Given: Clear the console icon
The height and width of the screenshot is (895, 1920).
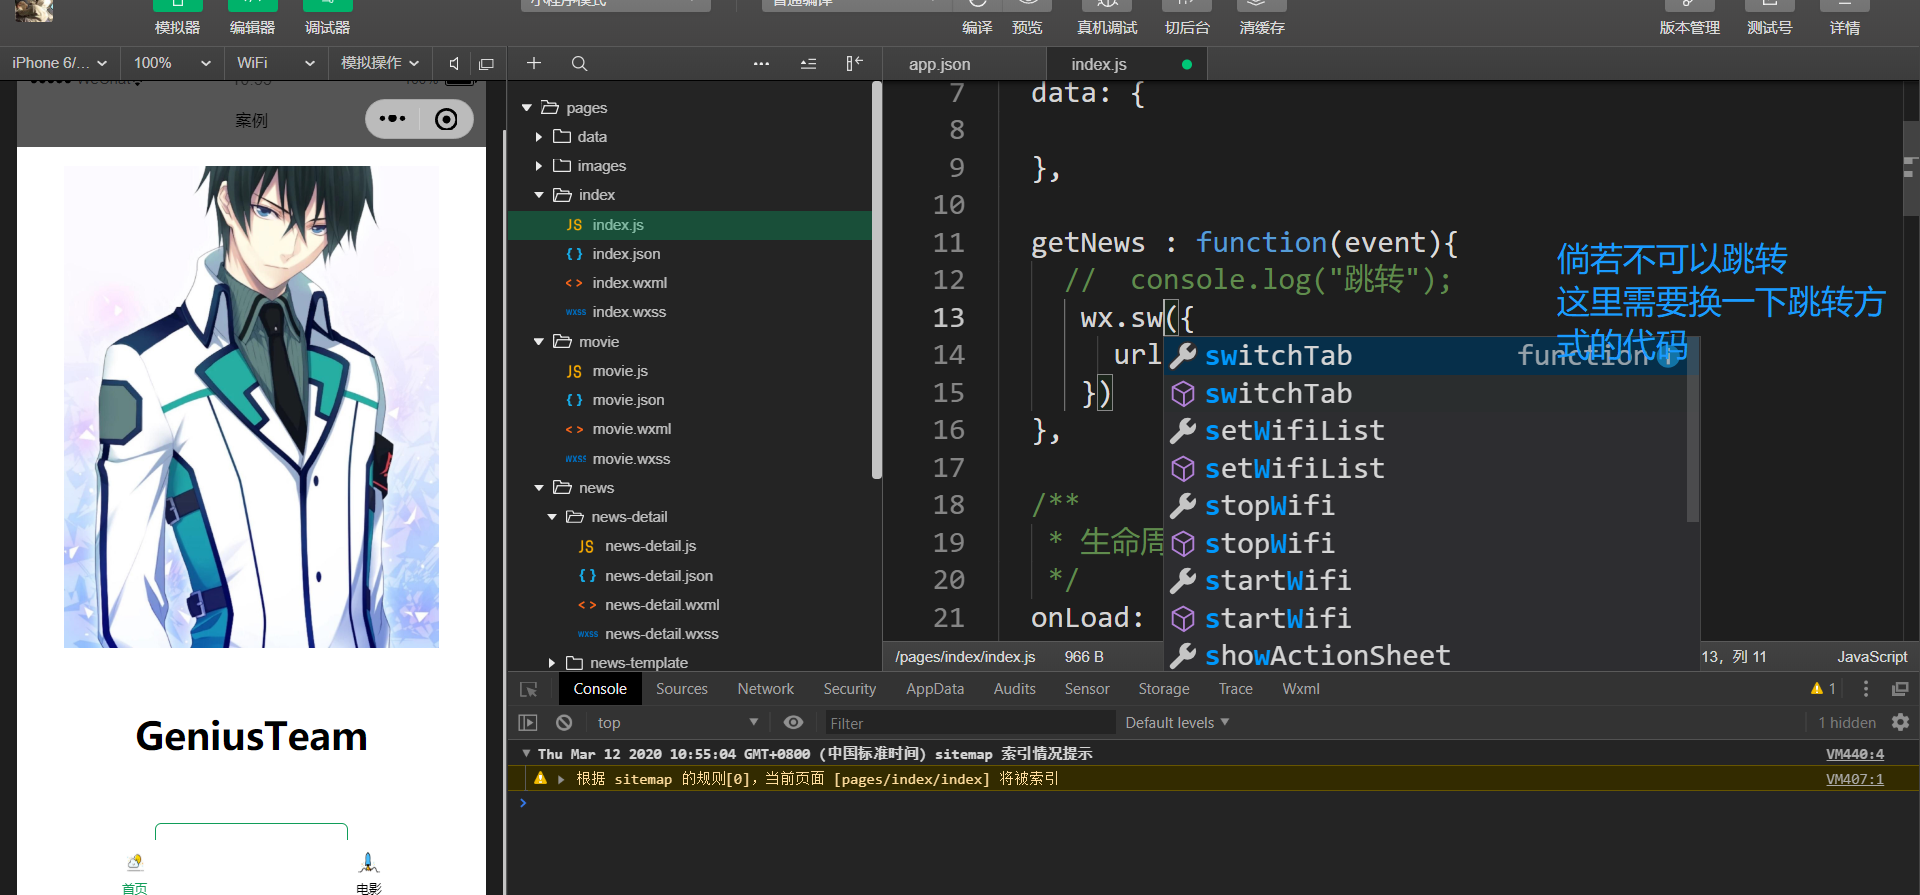Looking at the screenshot, I should 564,723.
